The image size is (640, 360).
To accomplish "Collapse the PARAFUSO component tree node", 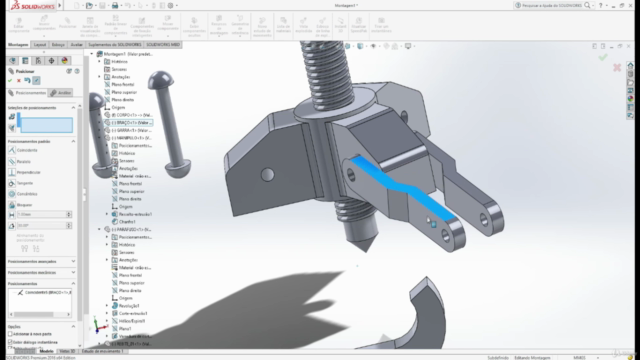I will (99, 229).
